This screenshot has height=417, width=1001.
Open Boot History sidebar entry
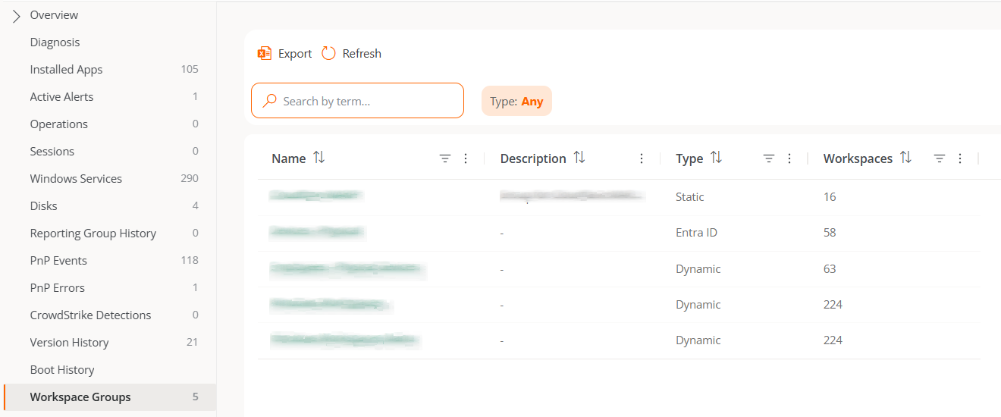pyautogui.click(x=62, y=370)
